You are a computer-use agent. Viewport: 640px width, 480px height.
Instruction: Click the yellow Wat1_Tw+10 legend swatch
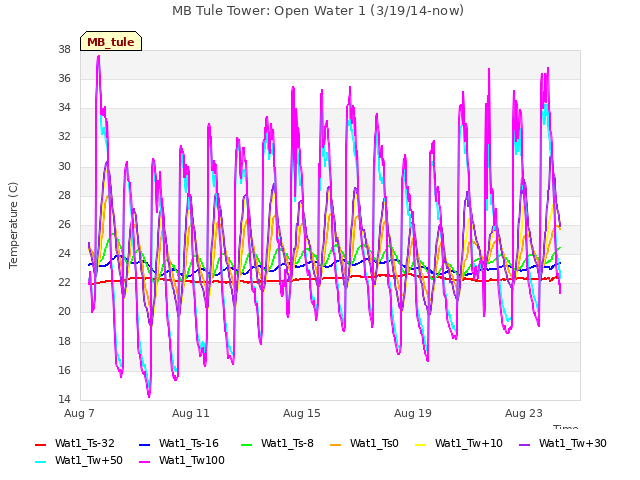pos(420,444)
